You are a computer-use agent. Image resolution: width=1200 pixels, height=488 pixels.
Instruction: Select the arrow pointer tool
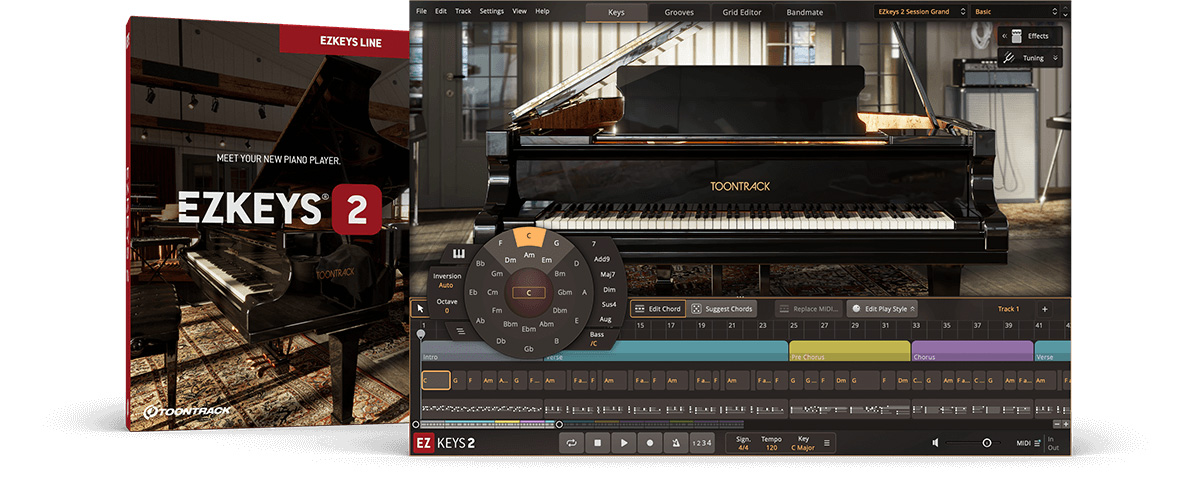(422, 309)
